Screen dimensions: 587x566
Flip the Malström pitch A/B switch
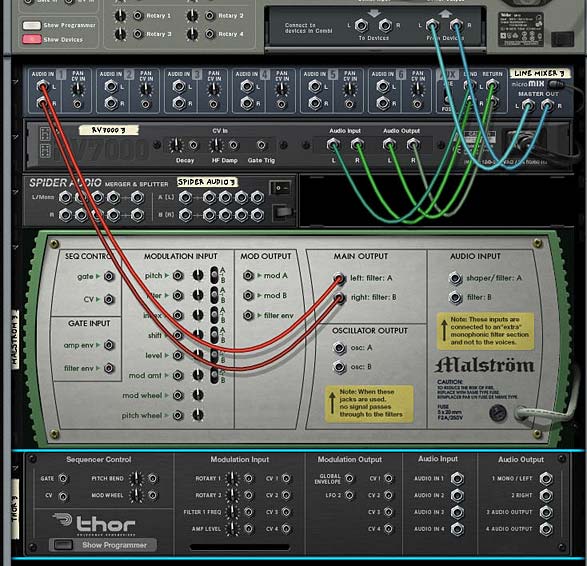click(x=215, y=275)
